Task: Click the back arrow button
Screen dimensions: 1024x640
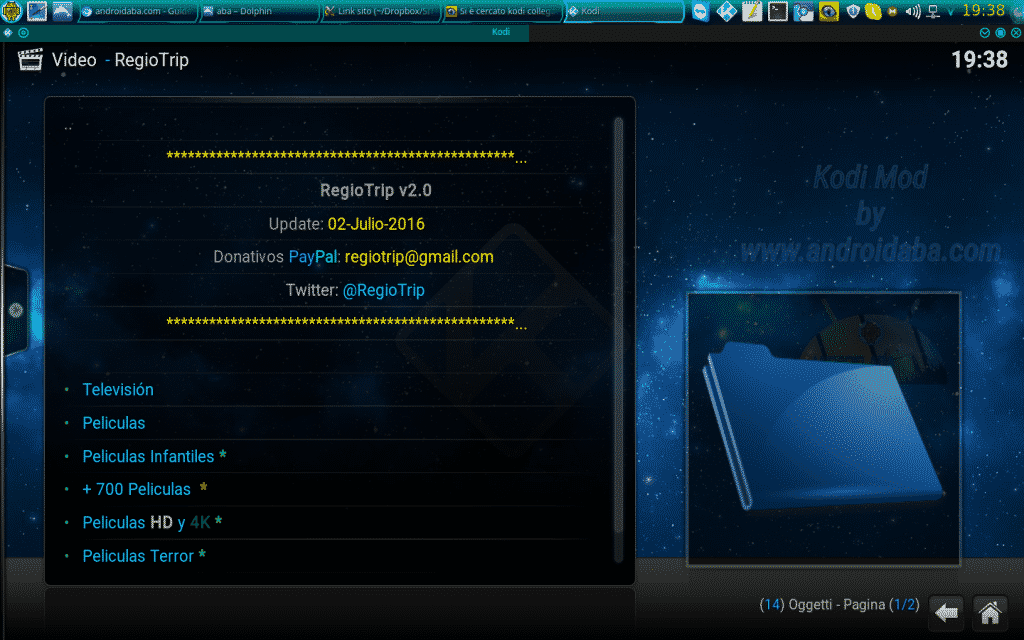Action: click(946, 613)
